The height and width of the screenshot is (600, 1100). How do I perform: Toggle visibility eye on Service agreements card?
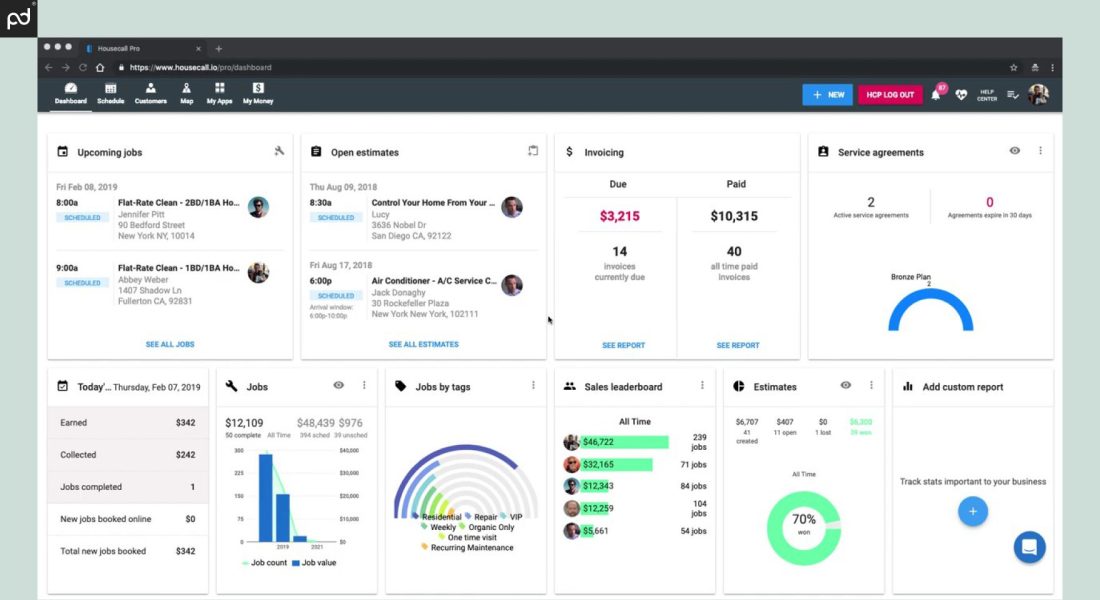(x=1015, y=151)
